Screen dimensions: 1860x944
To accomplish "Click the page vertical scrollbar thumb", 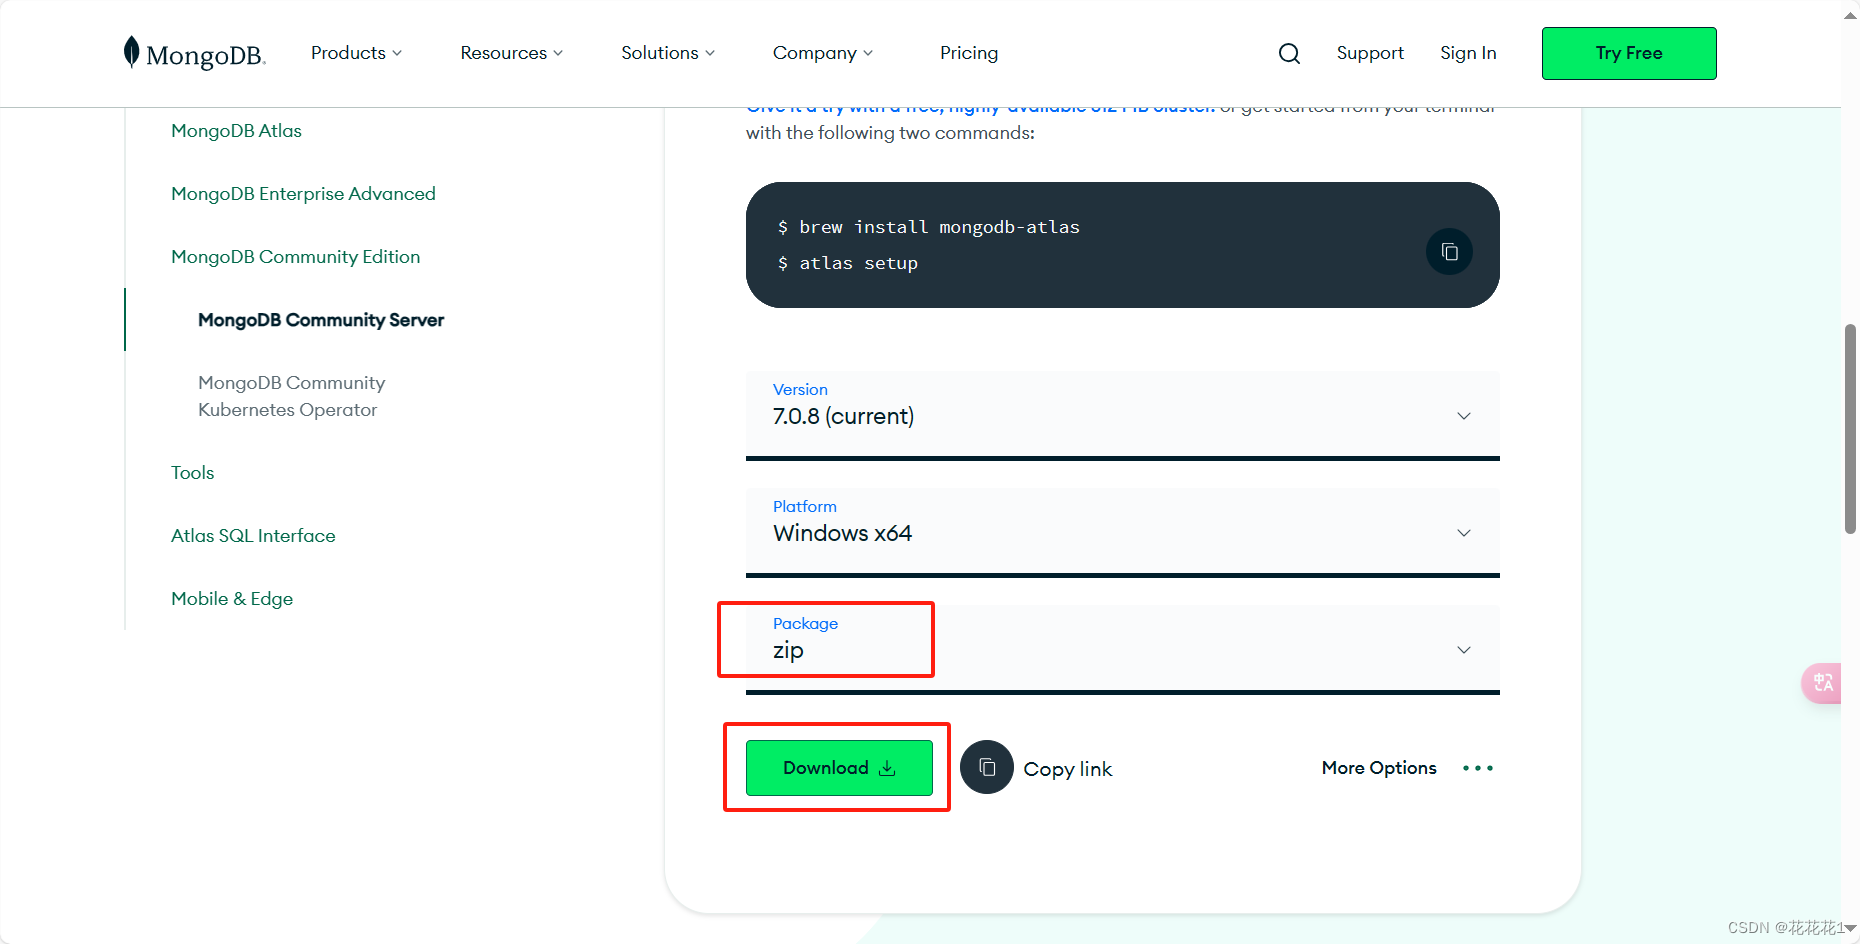I will [x=1850, y=429].
